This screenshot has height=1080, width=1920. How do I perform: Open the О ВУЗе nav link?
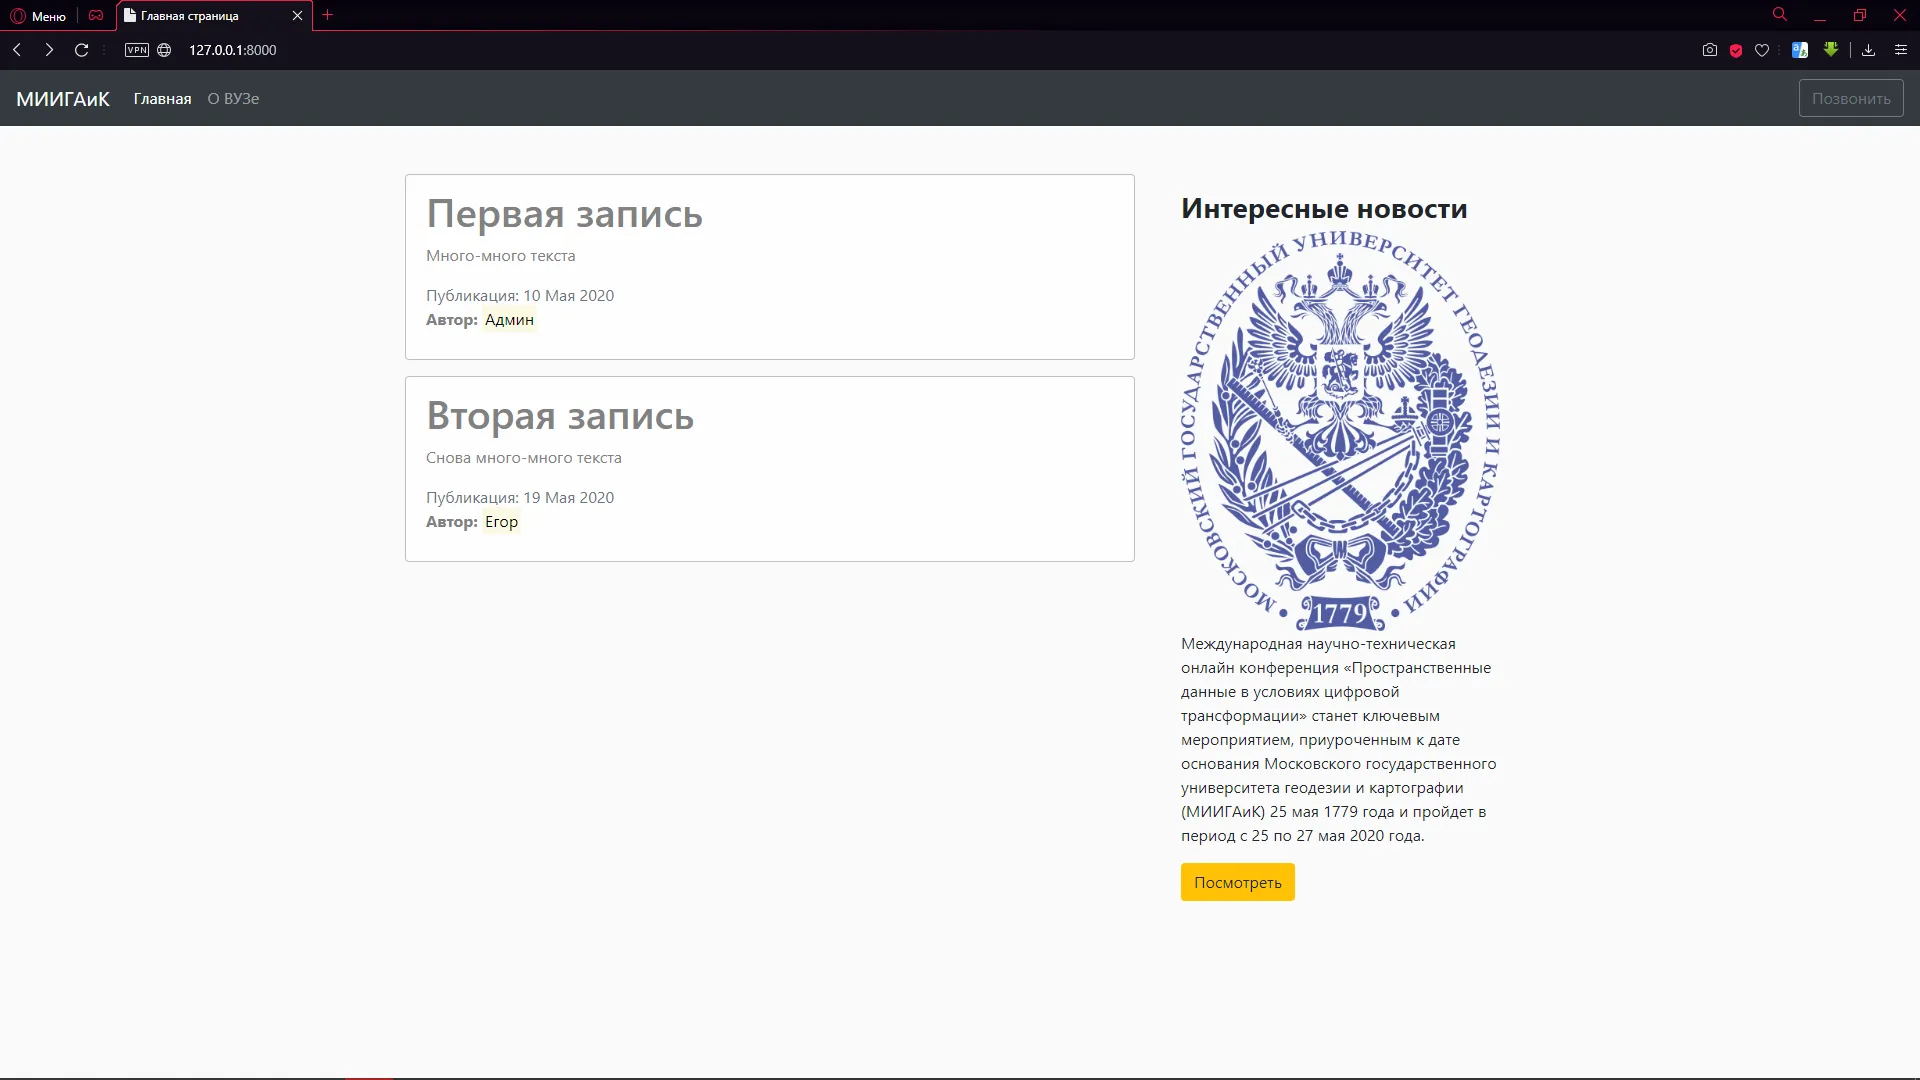[233, 99]
